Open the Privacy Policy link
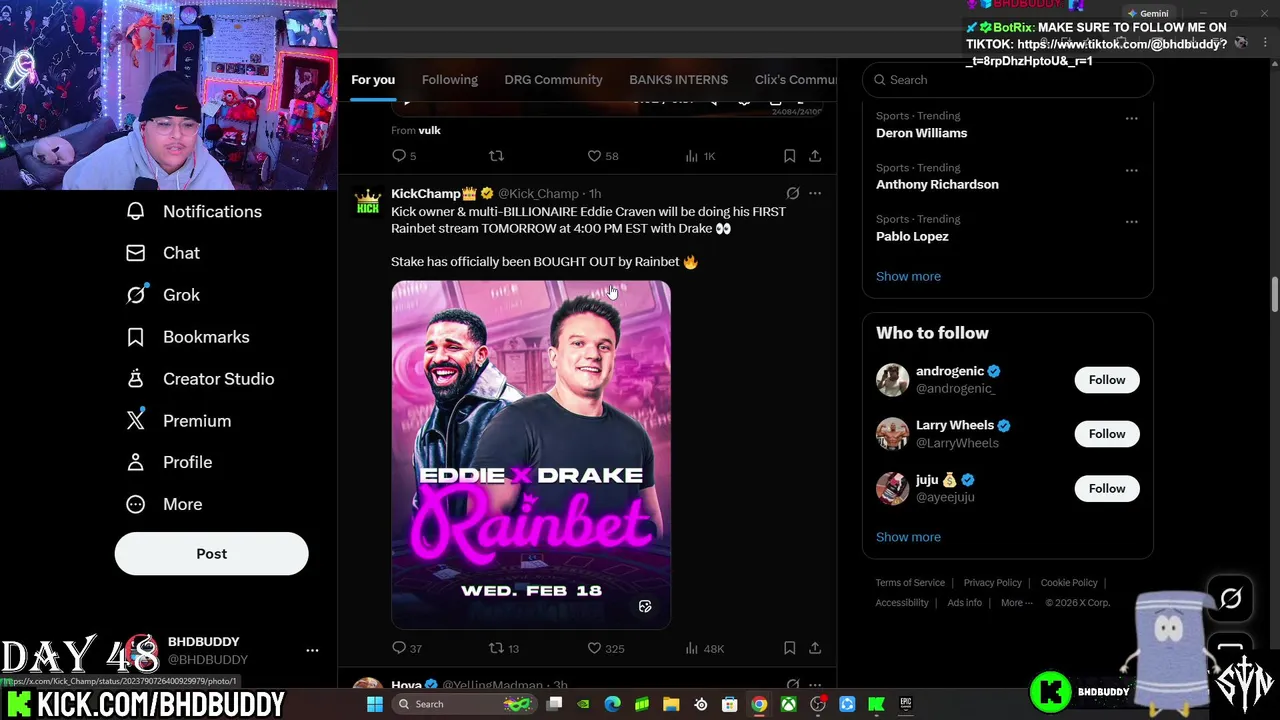The width and height of the screenshot is (1280, 720). tap(992, 583)
